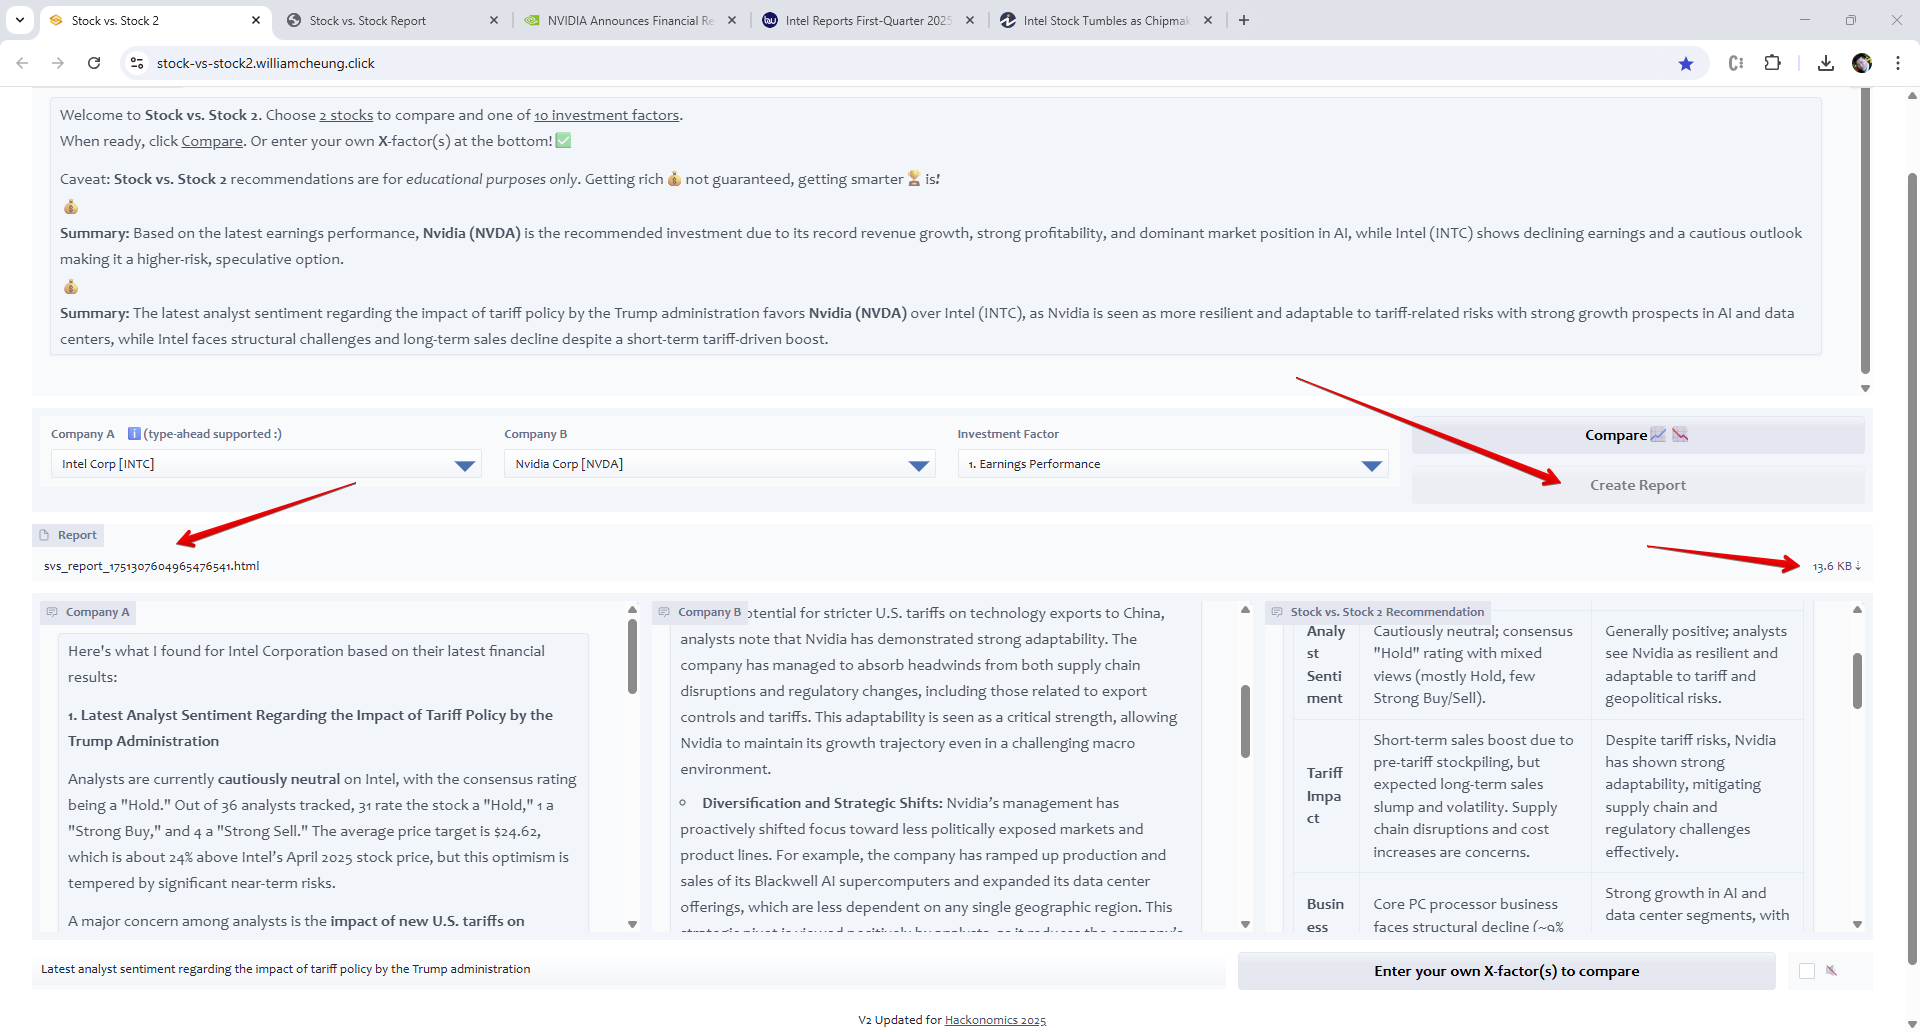Screen dimensions: 1920x1032
Task: Click the Recommendation panel scrollbar thumb
Action: point(1857,680)
